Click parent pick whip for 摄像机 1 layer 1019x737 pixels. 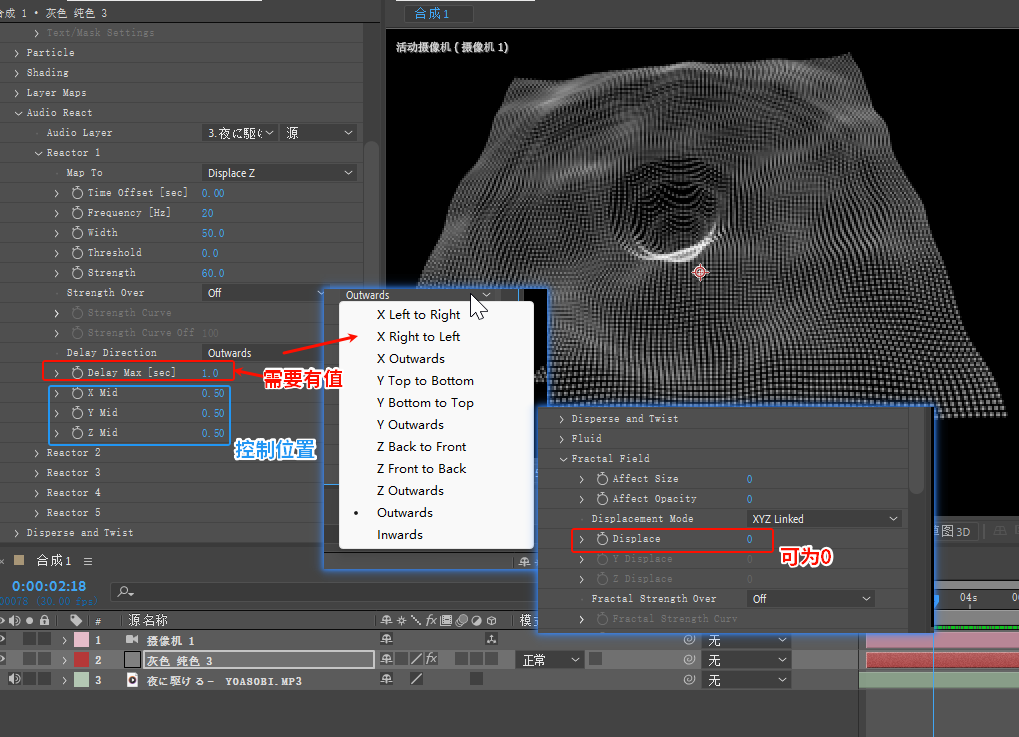tap(690, 640)
